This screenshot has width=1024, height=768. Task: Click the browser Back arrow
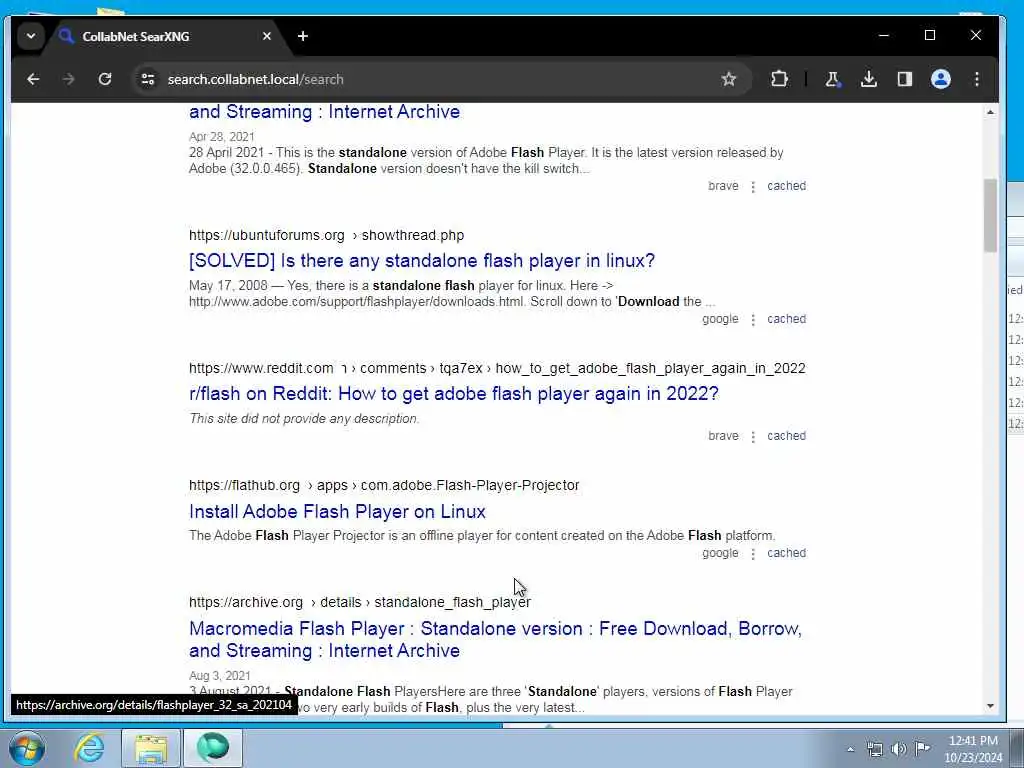[x=33, y=79]
